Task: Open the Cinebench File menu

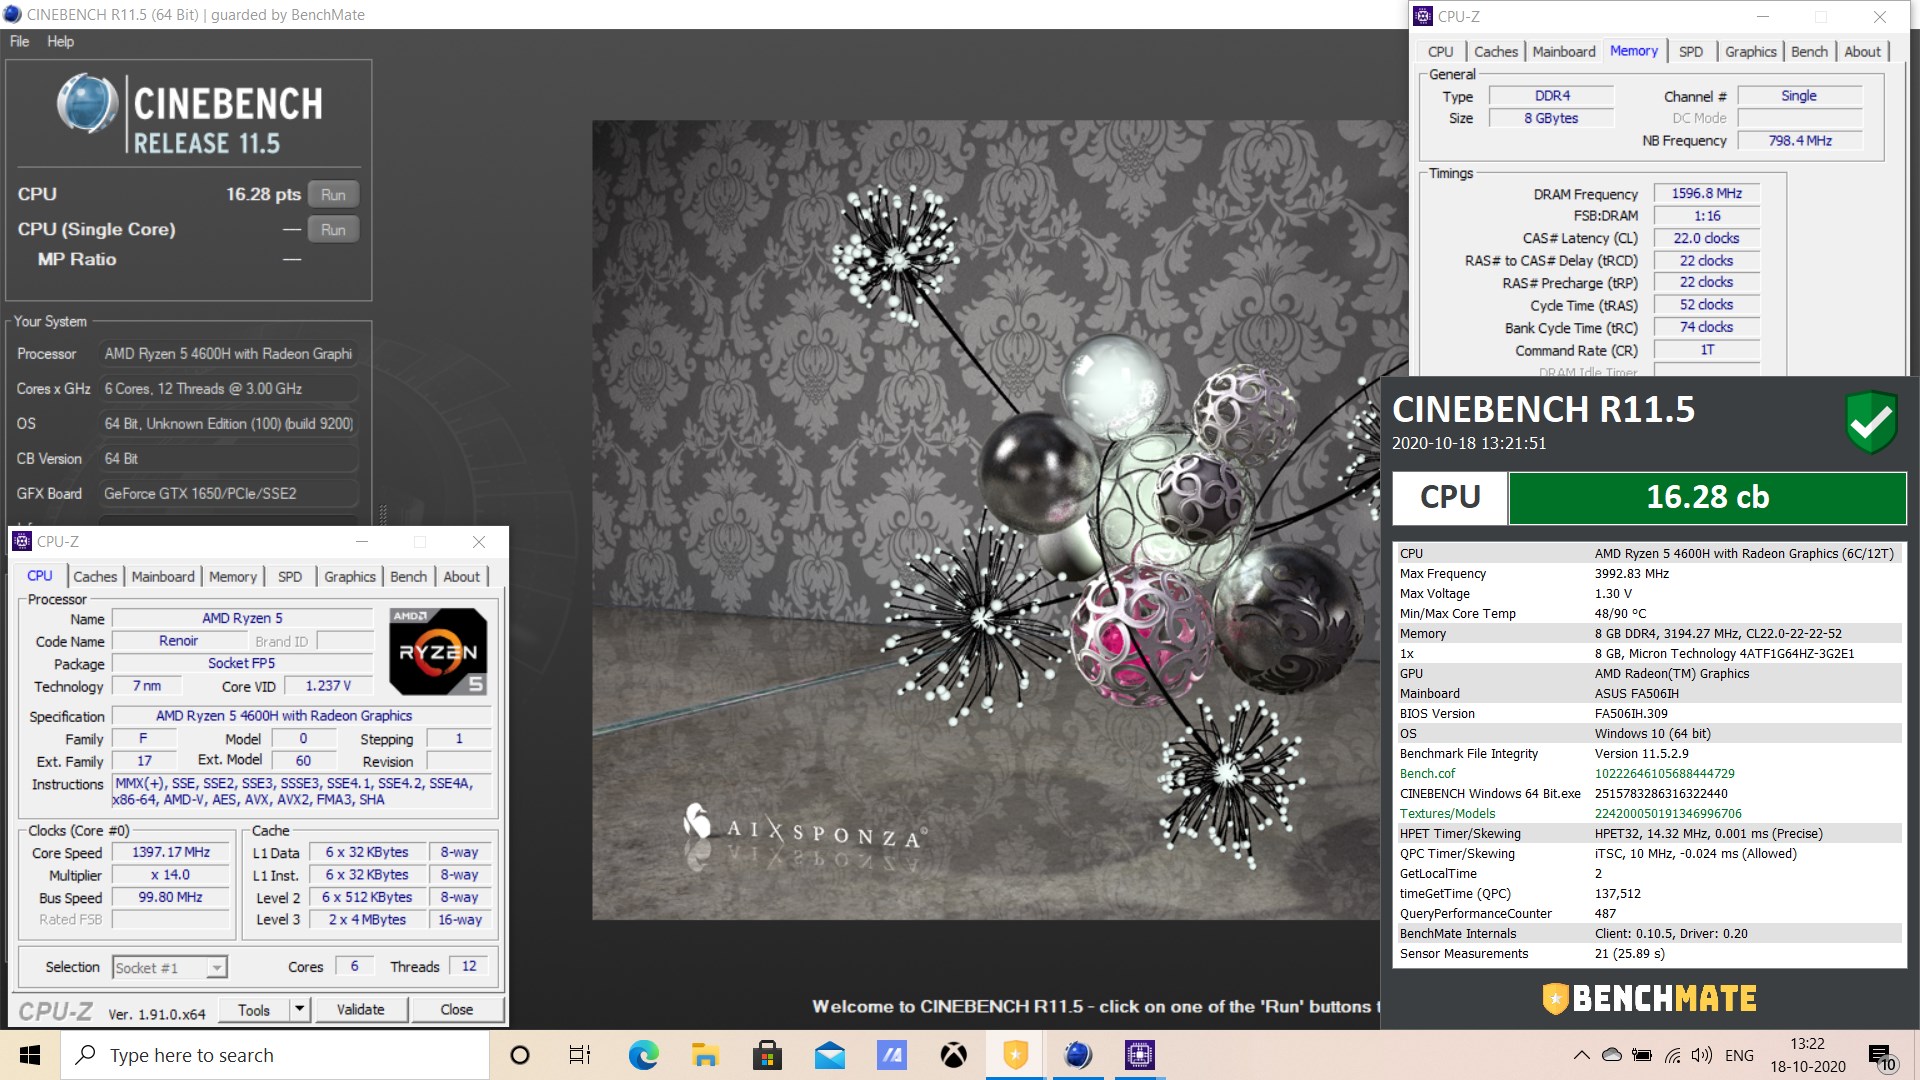Action: 20,41
